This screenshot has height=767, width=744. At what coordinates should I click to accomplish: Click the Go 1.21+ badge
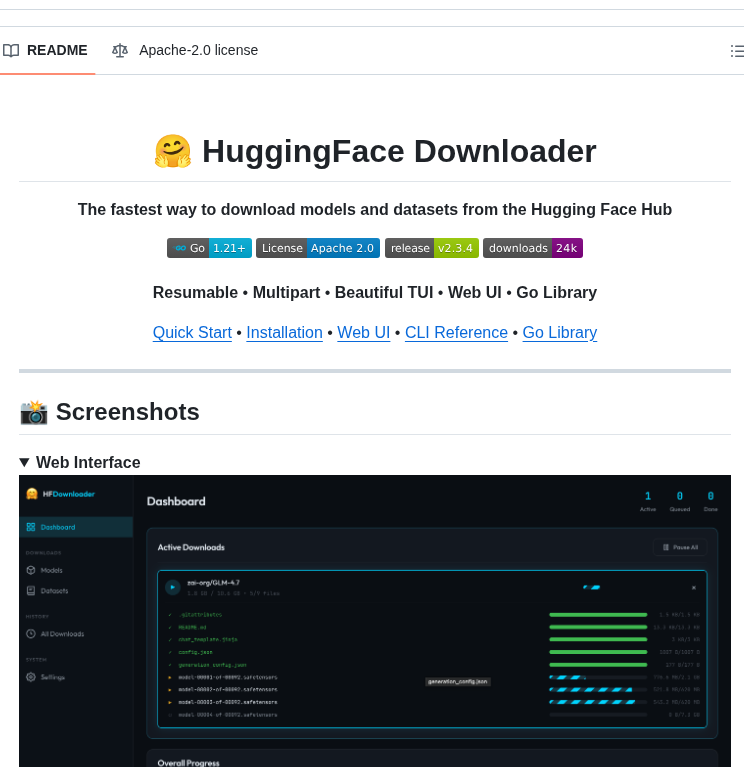click(x=209, y=248)
